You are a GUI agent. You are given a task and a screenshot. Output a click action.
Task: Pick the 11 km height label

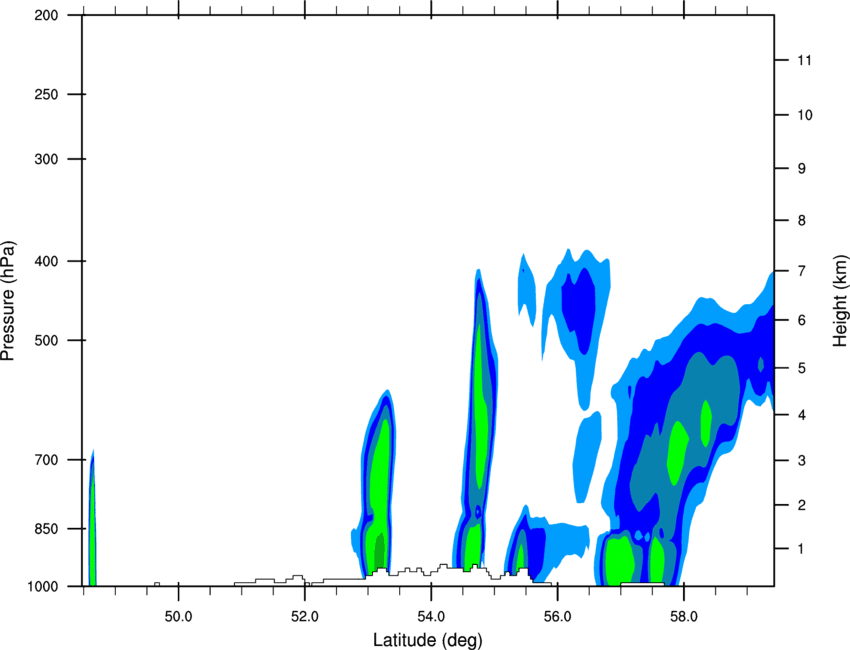(805, 60)
